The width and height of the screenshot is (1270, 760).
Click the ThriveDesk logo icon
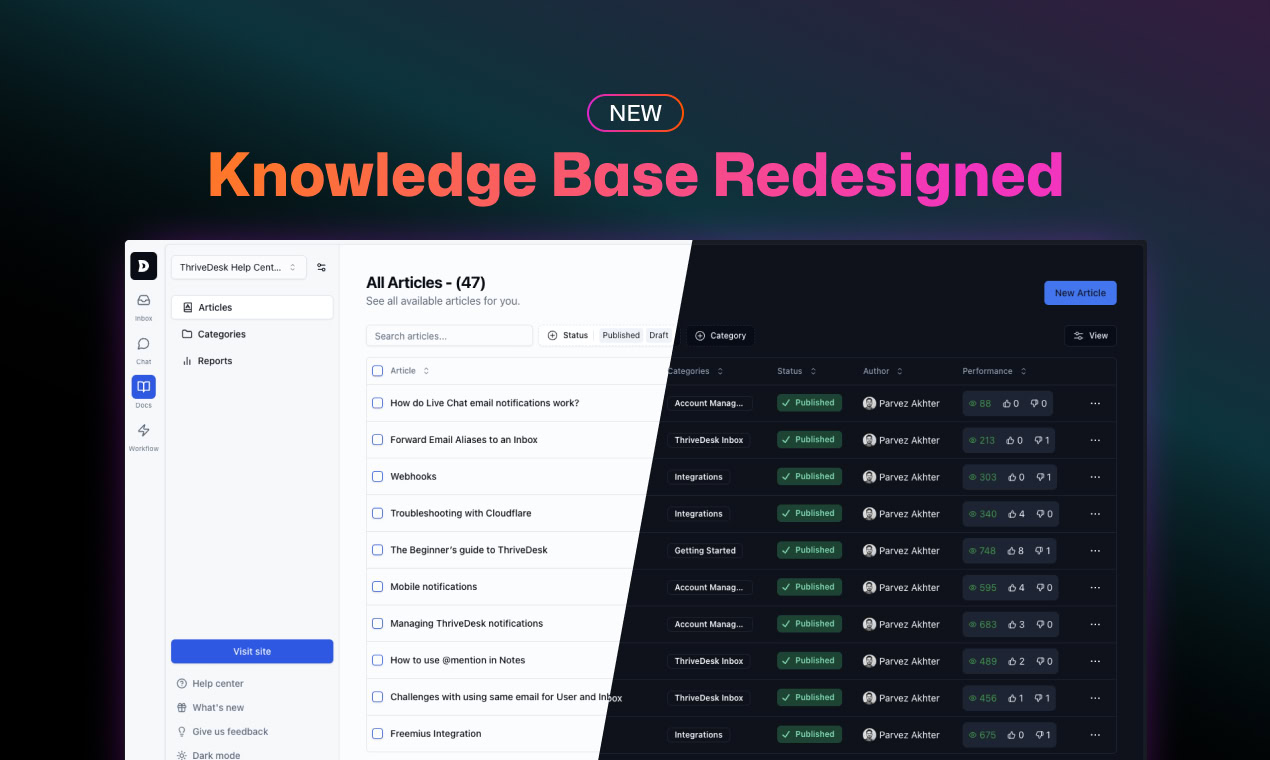click(x=144, y=266)
